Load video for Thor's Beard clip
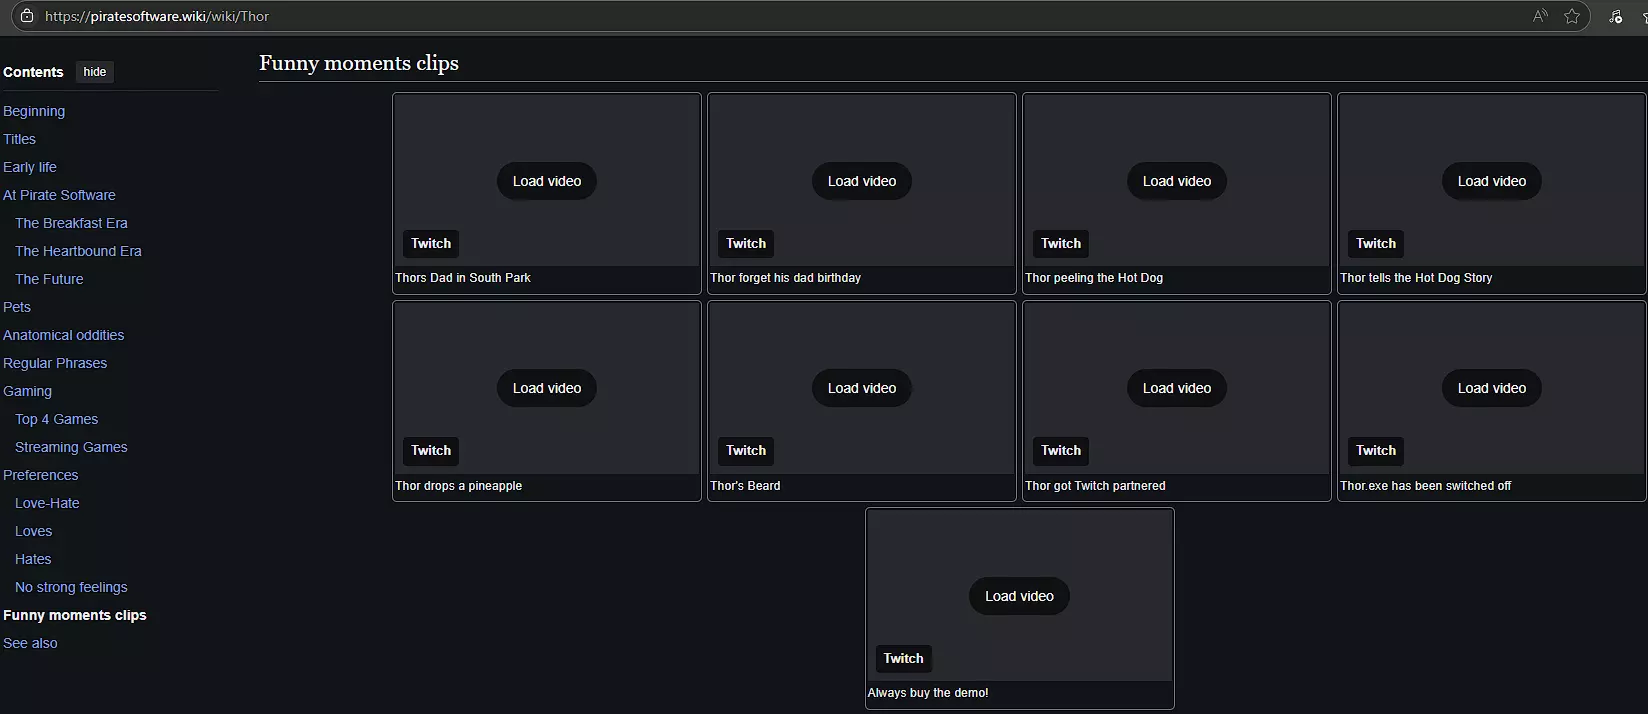Screen dimensions: 1648x714 click(862, 388)
